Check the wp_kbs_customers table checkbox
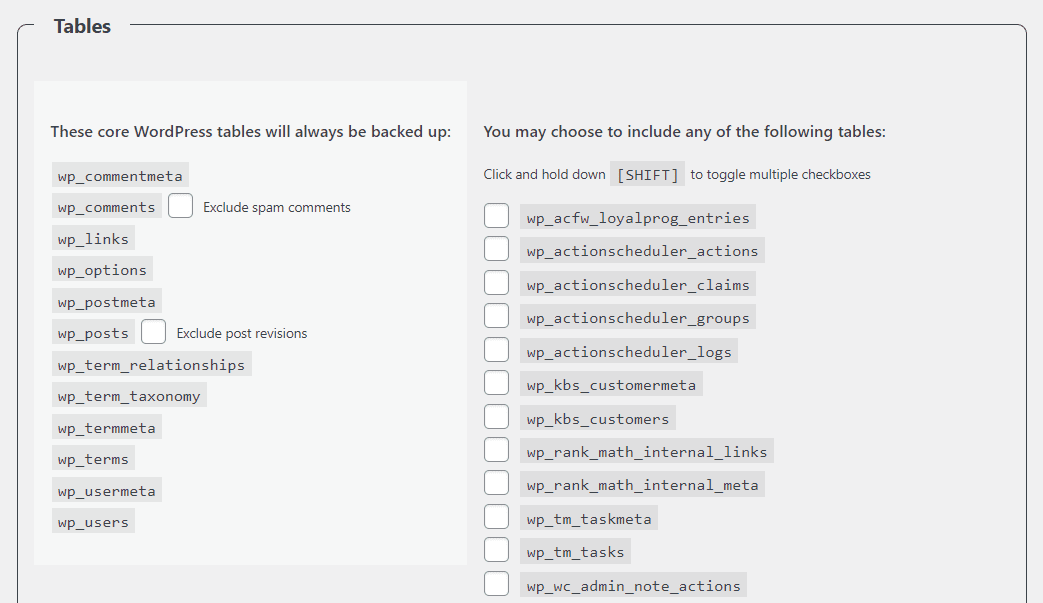This screenshot has height=603, width=1043. coord(496,418)
